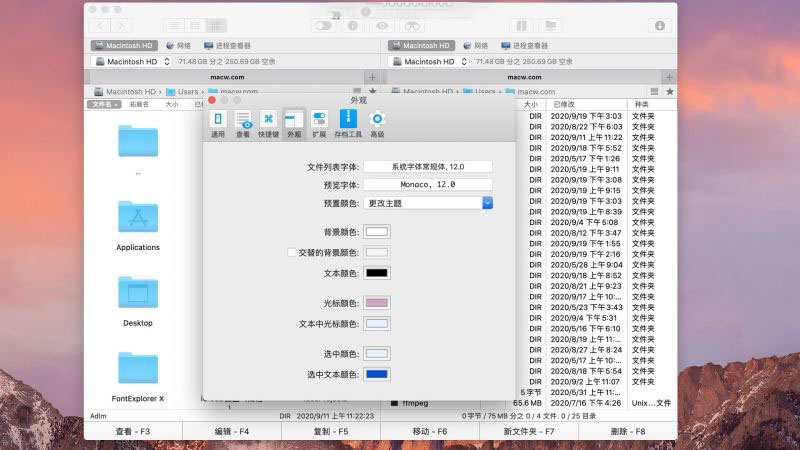Open search with the binoculars icon
This screenshot has width=800, height=450.
pos(412,26)
